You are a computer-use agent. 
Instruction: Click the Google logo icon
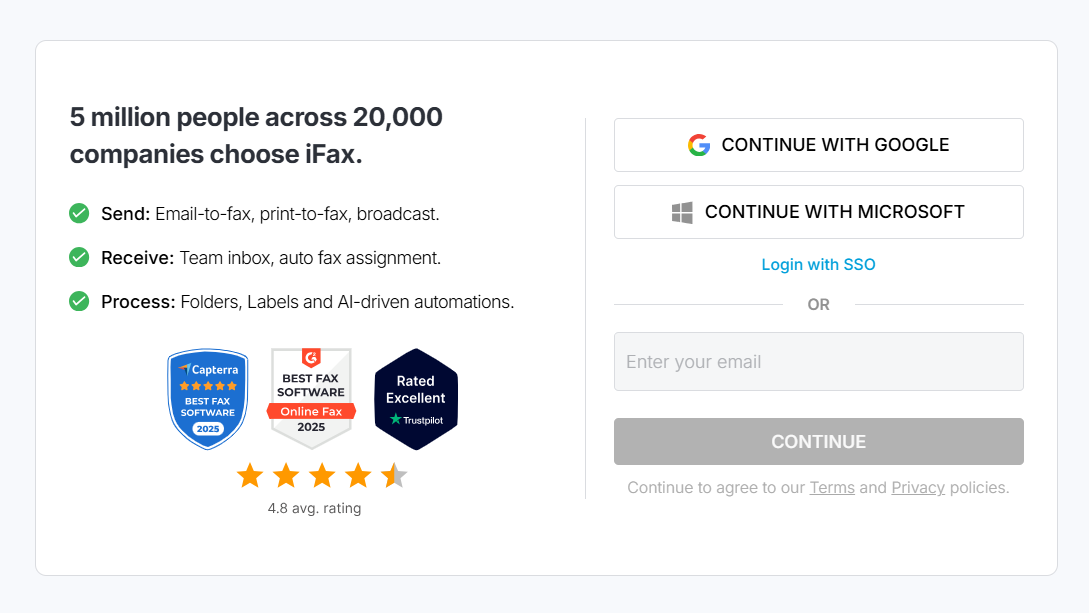click(699, 145)
